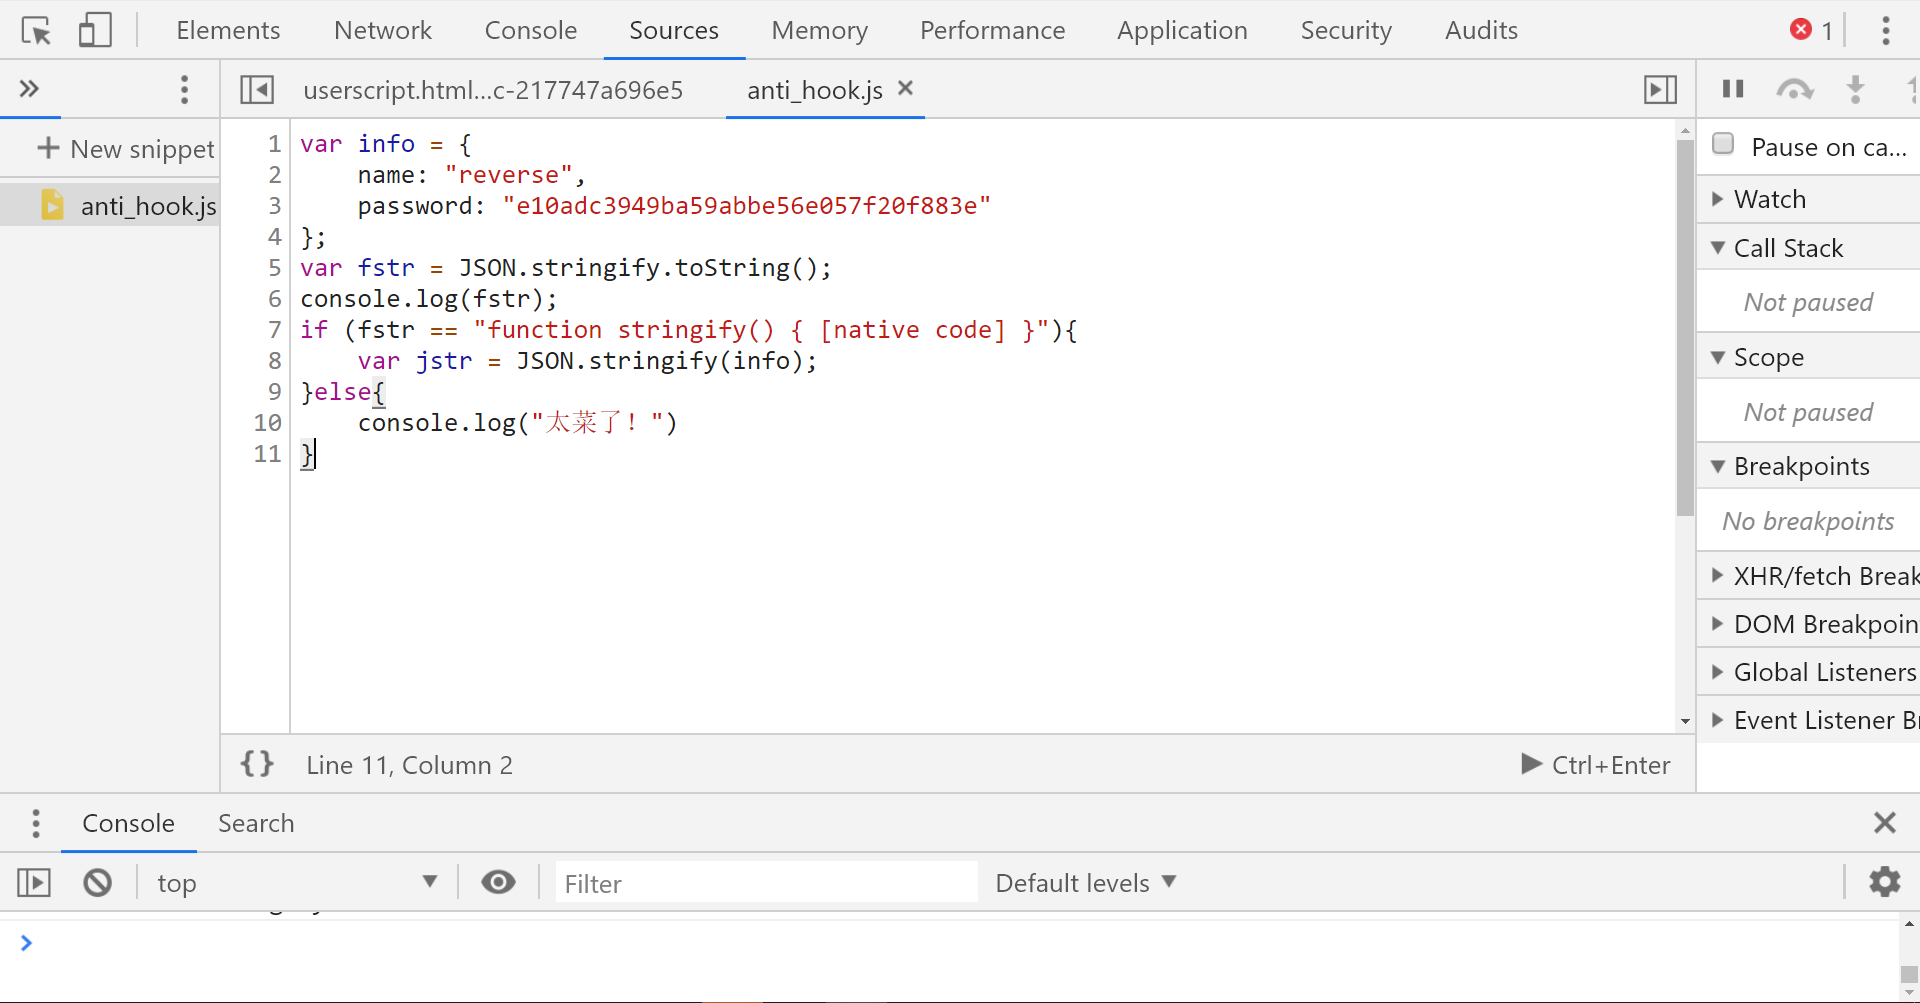
Task: Open the userscript.html file tab
Action: pos(493,90)
